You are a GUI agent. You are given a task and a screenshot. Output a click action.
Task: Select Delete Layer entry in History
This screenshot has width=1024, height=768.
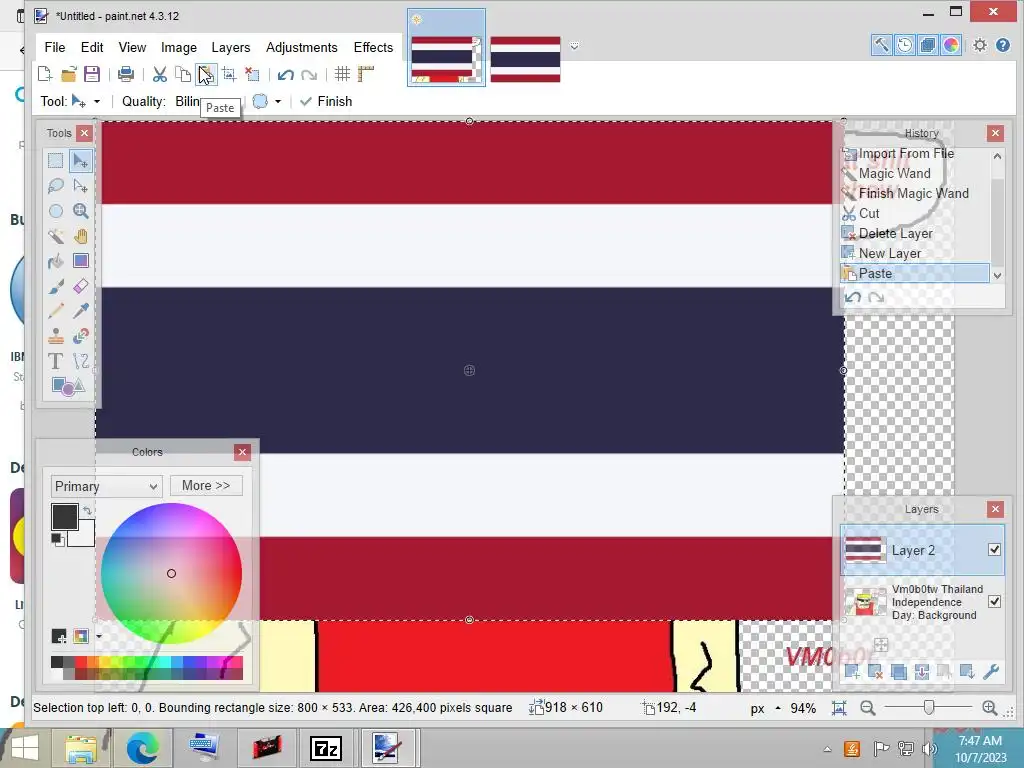coord(895,233)
